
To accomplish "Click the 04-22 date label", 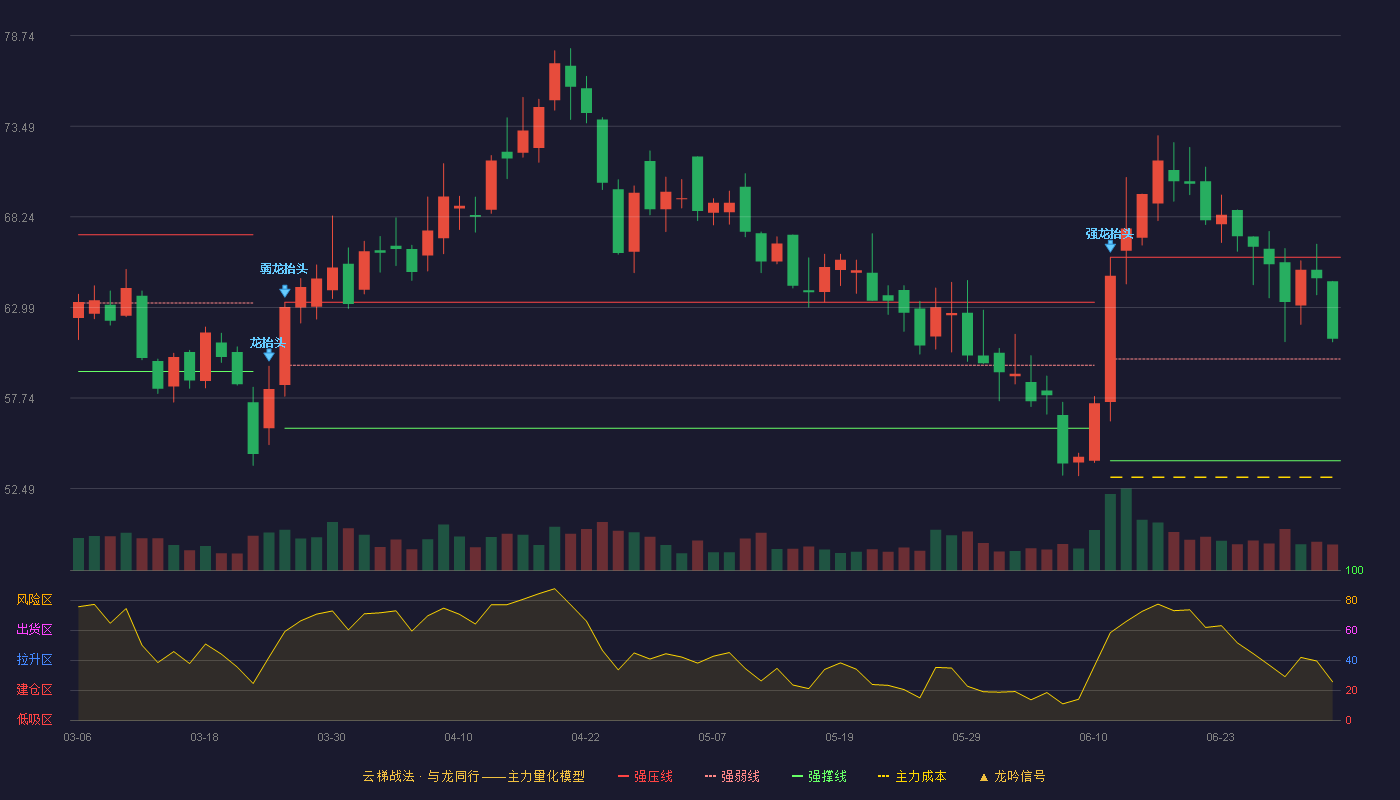I will click(585, 737).
